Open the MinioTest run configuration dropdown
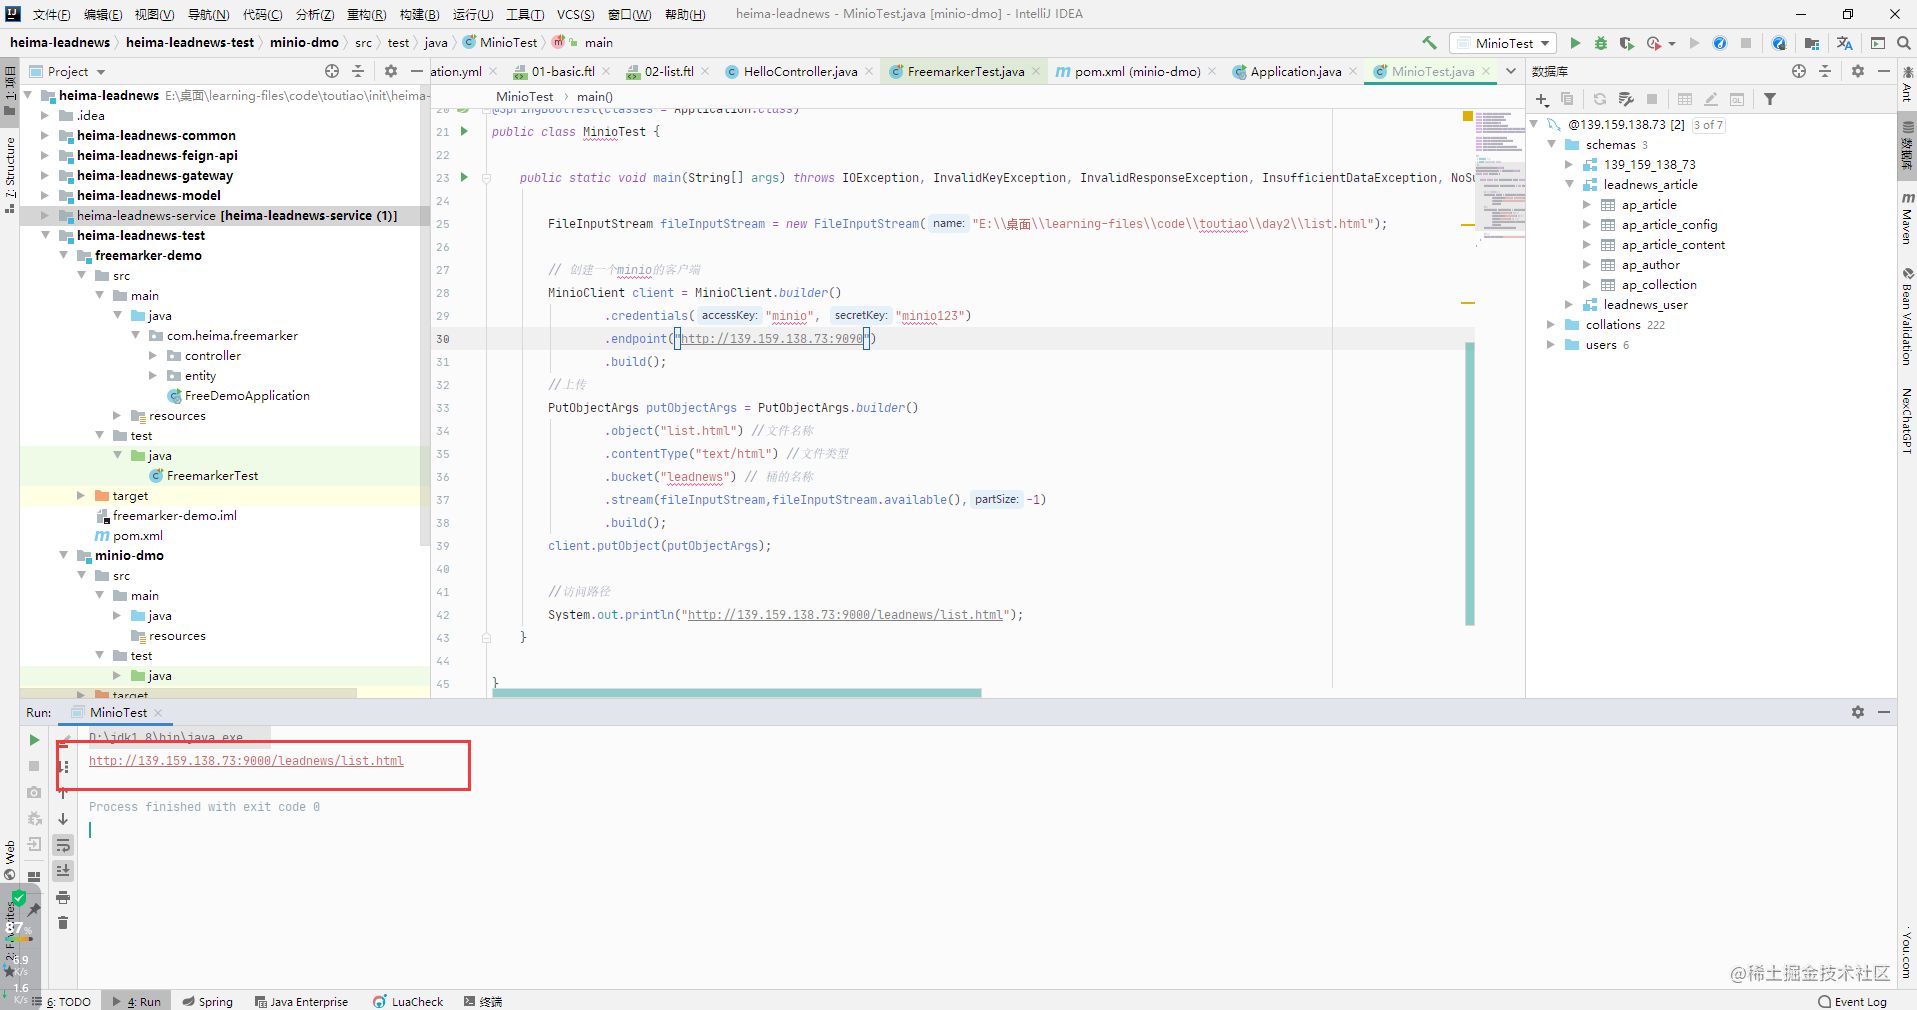This screenshot has width=1917, height=1010. tap(1503, 43)
